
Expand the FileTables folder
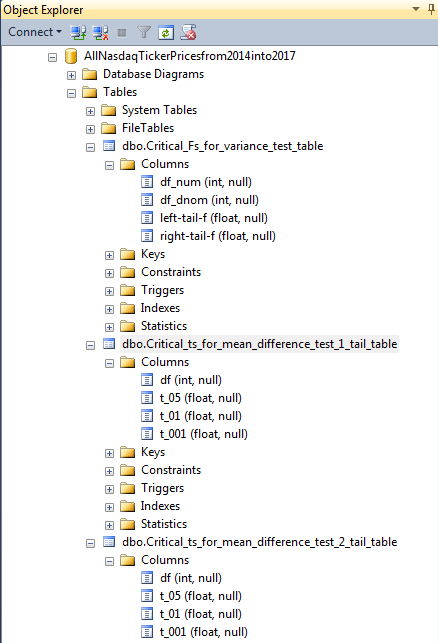click(90, 130)
